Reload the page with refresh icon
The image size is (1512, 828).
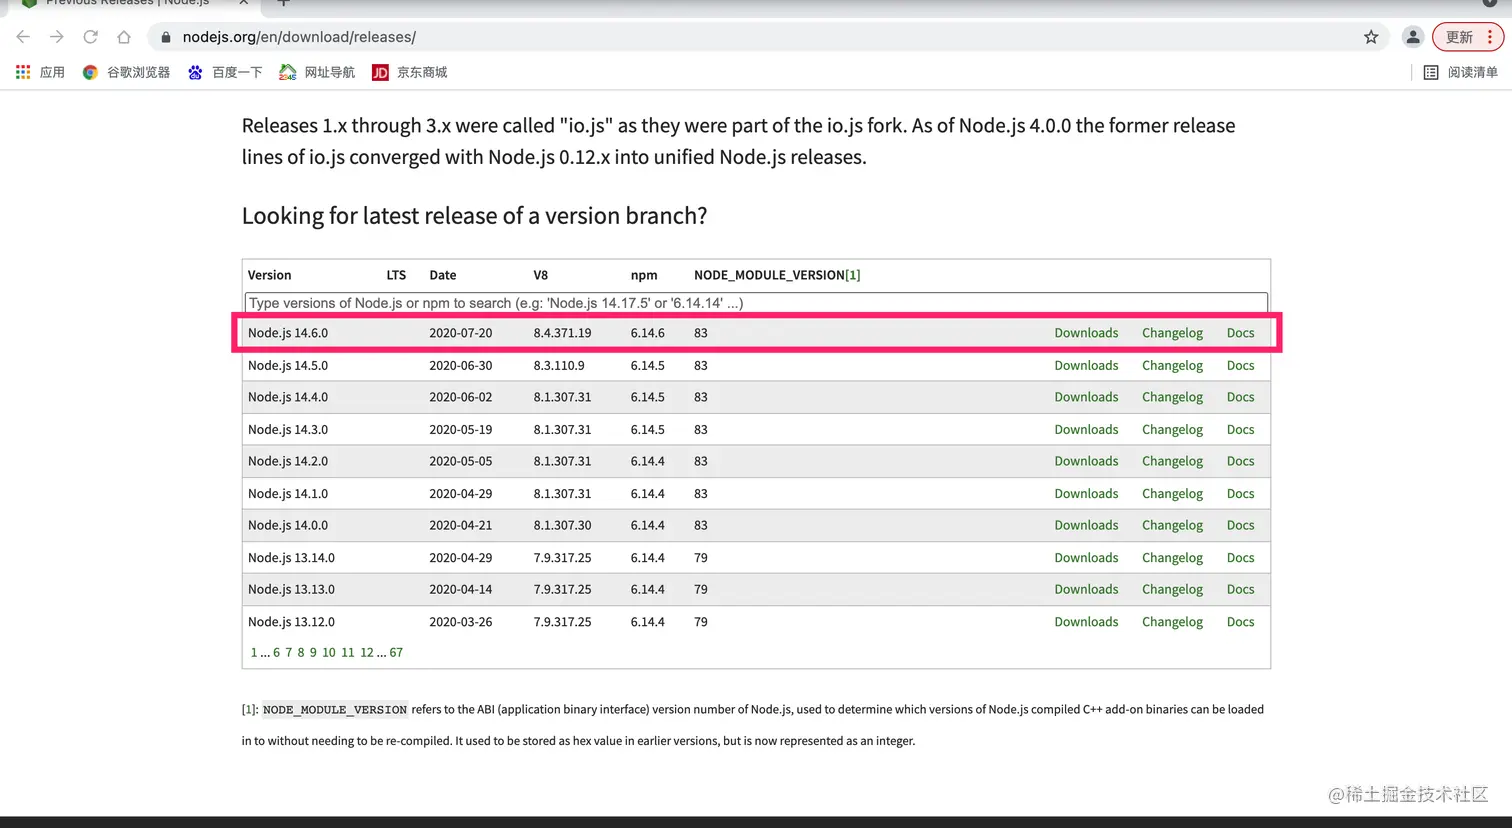[x=90, y=37]
